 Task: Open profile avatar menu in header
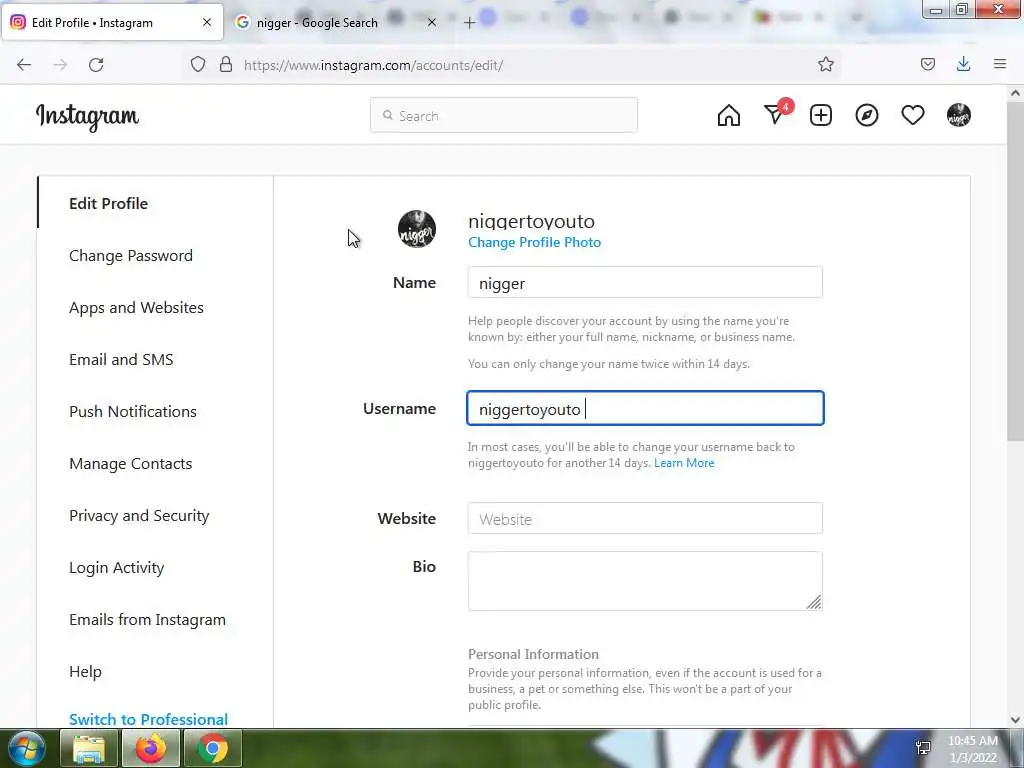point(959,116)
